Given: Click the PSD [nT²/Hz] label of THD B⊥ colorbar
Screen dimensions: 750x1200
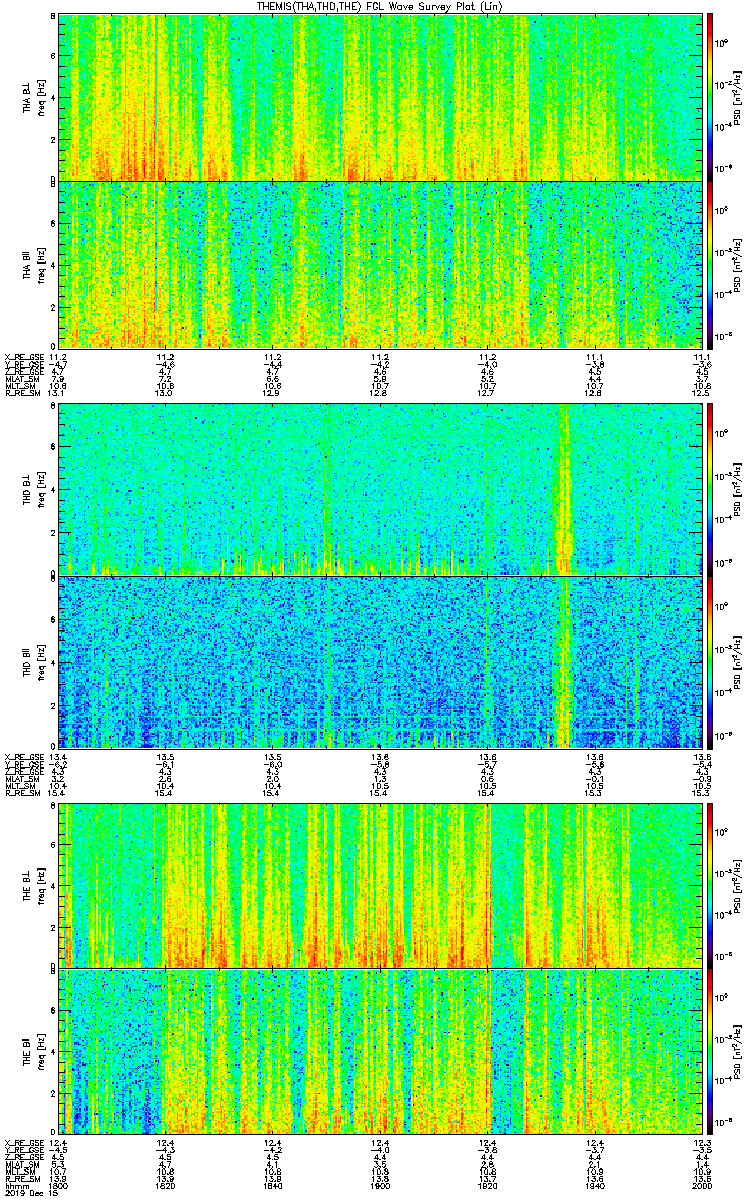Looking at the screenshot, I should [x=739, y=490].
